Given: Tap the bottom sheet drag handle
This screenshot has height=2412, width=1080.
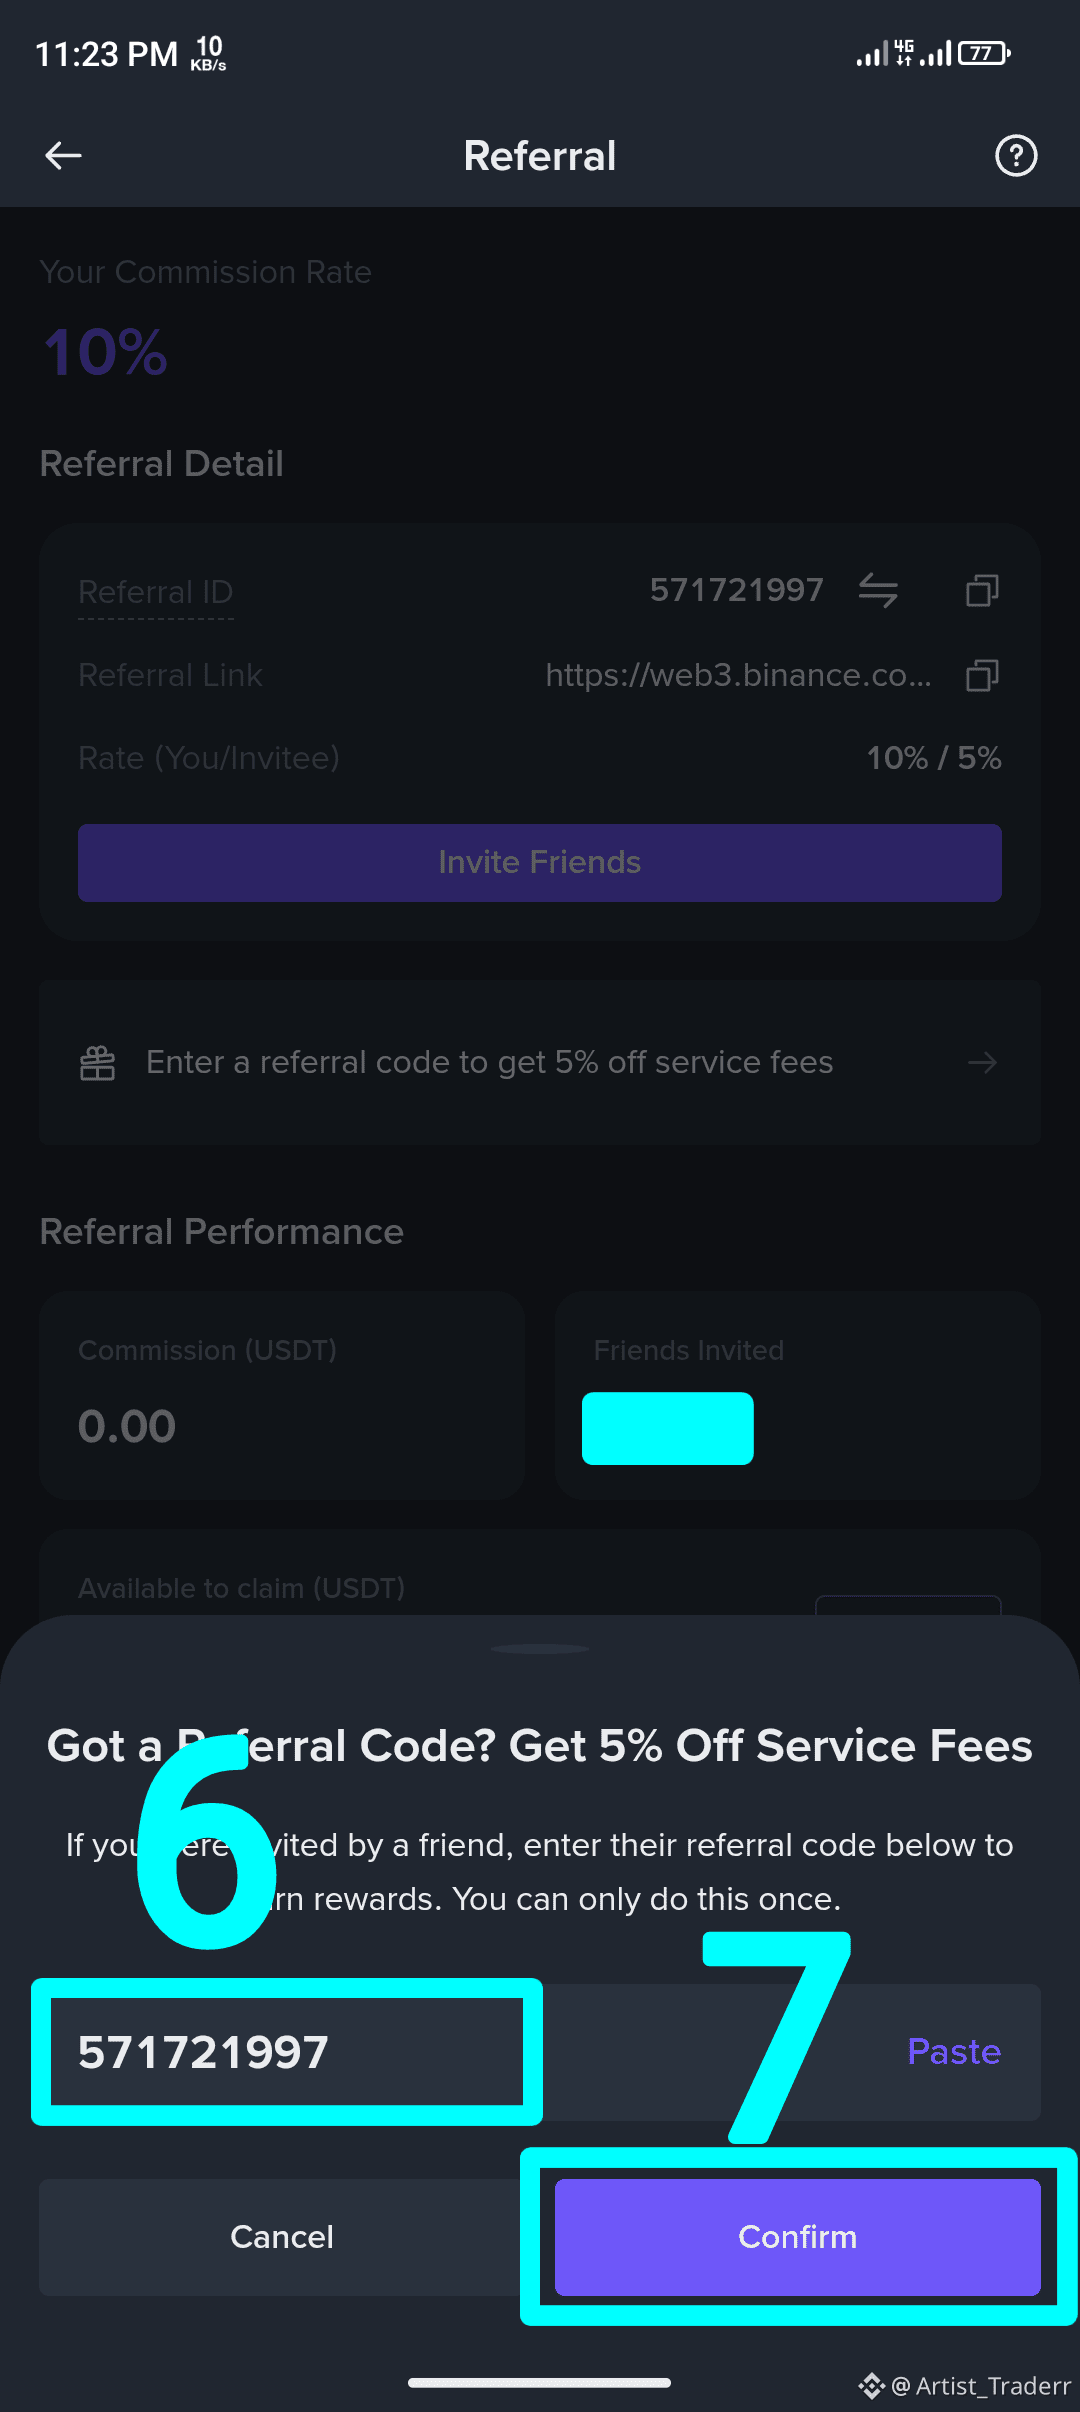Looking at the screenshot, I should [540, 1648].
